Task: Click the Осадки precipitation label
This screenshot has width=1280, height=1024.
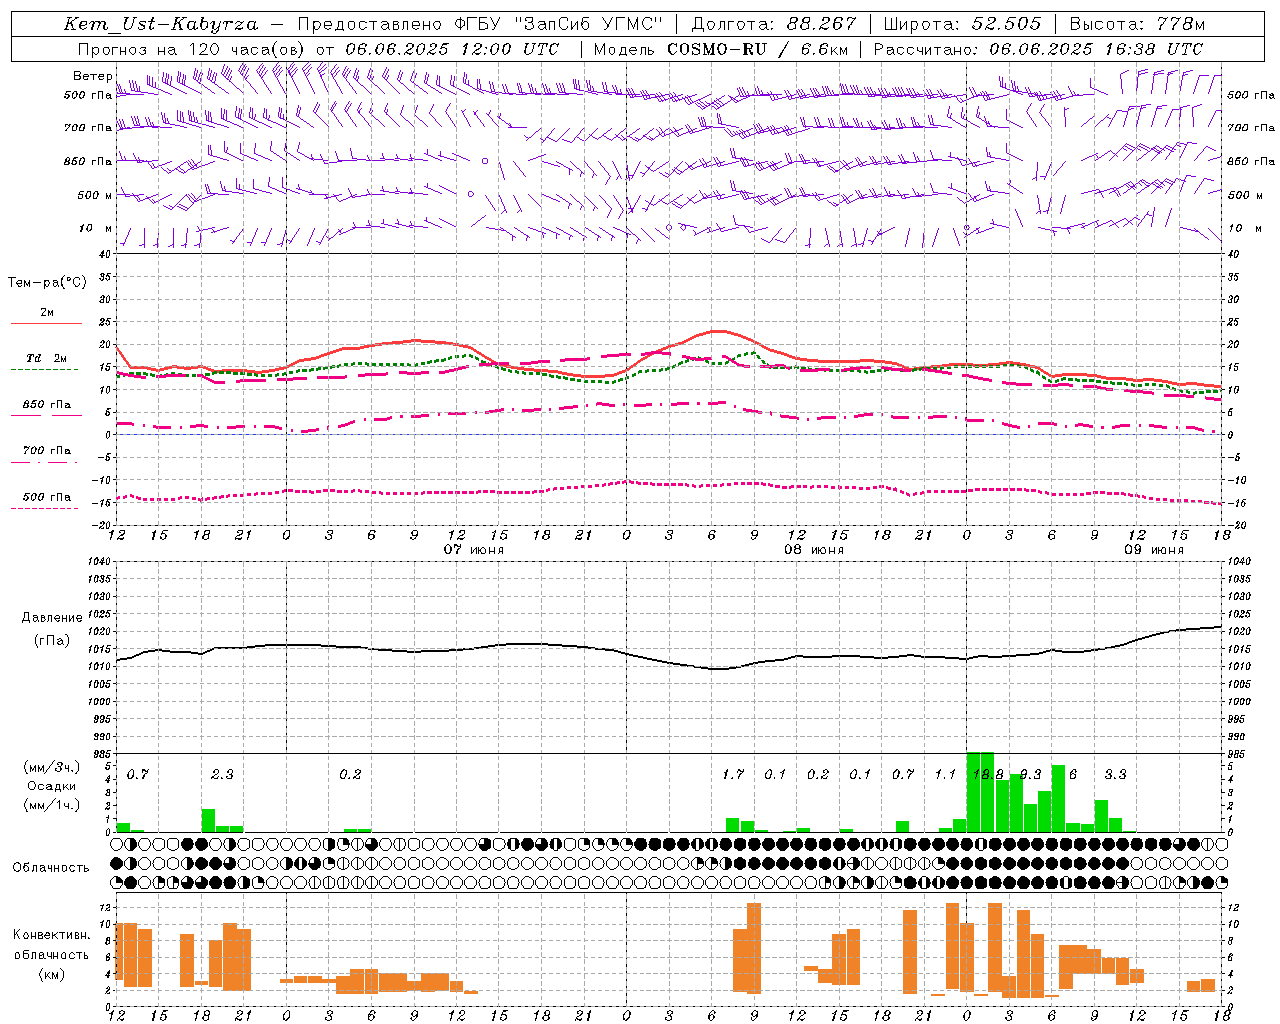Action: (x=51, y=785)
